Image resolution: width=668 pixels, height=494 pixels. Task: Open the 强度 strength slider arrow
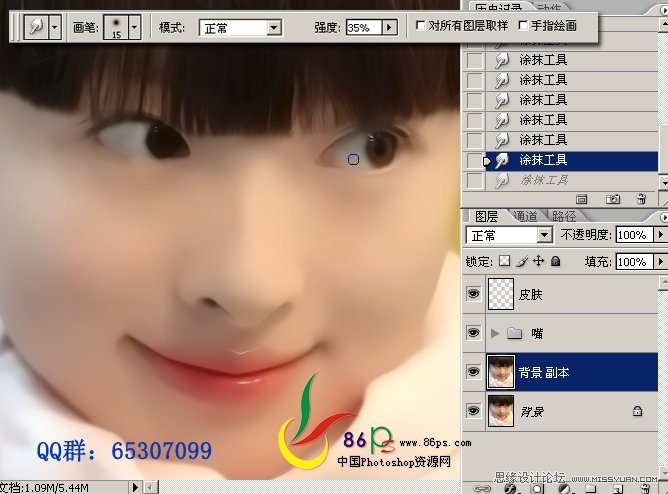click(389, 28)
